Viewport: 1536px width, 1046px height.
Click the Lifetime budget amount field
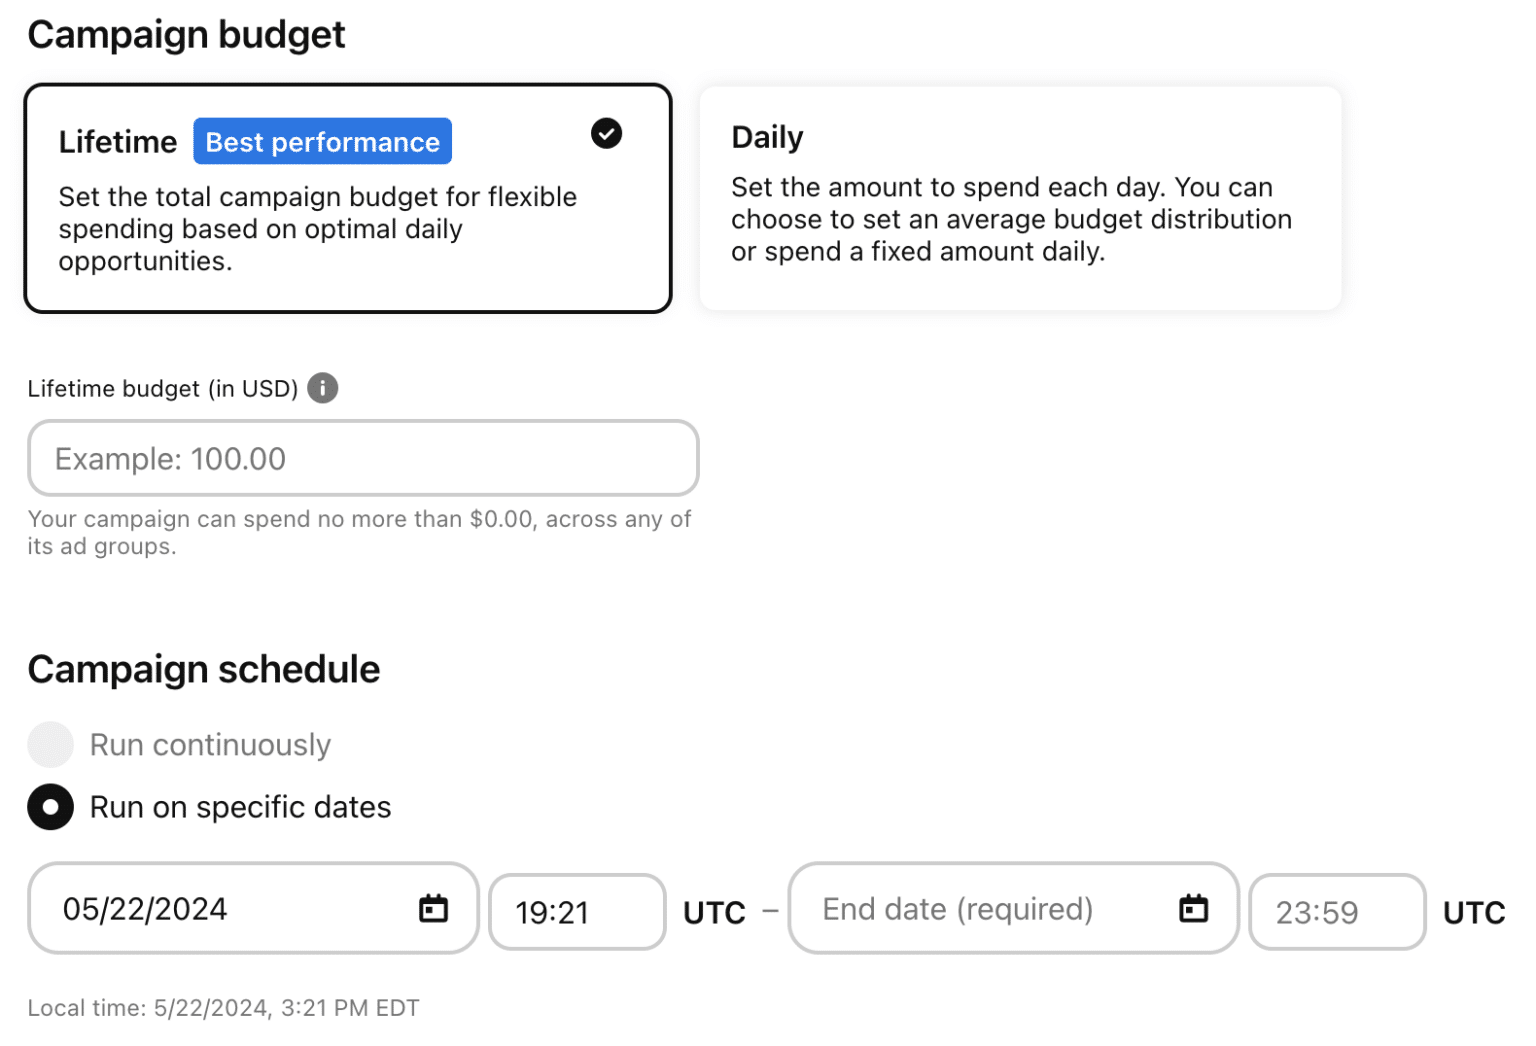pos(363,458)
